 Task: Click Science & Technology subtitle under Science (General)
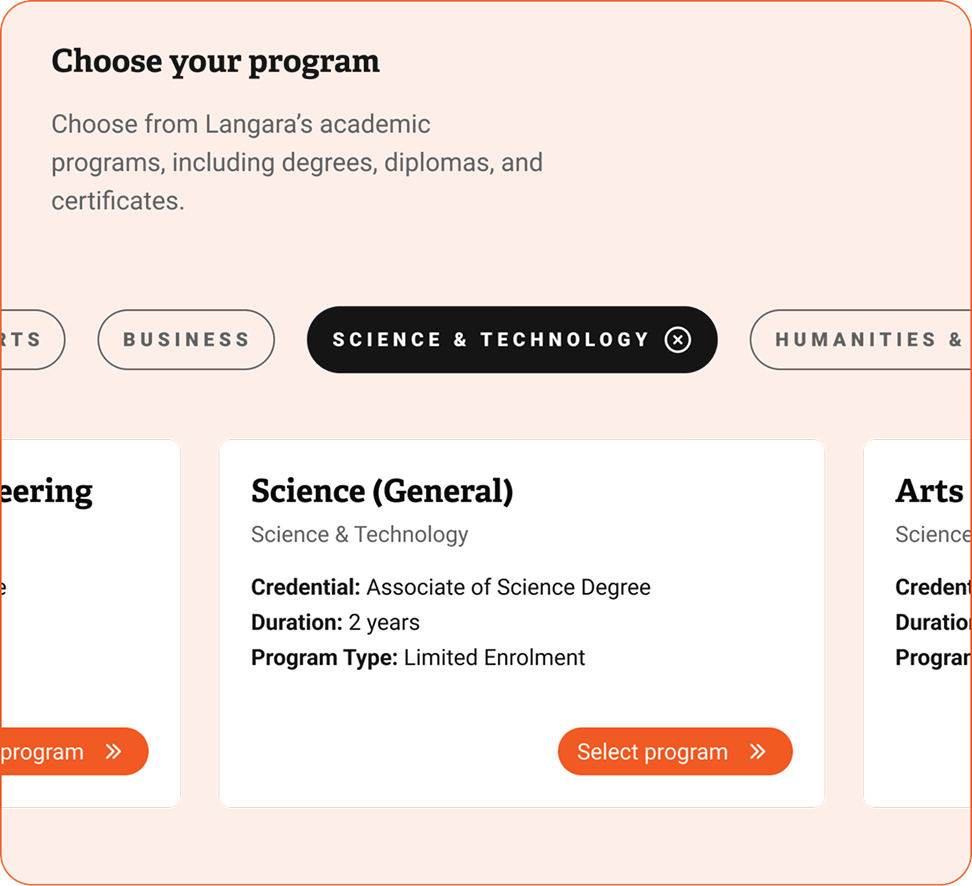(x=360, y=534)
